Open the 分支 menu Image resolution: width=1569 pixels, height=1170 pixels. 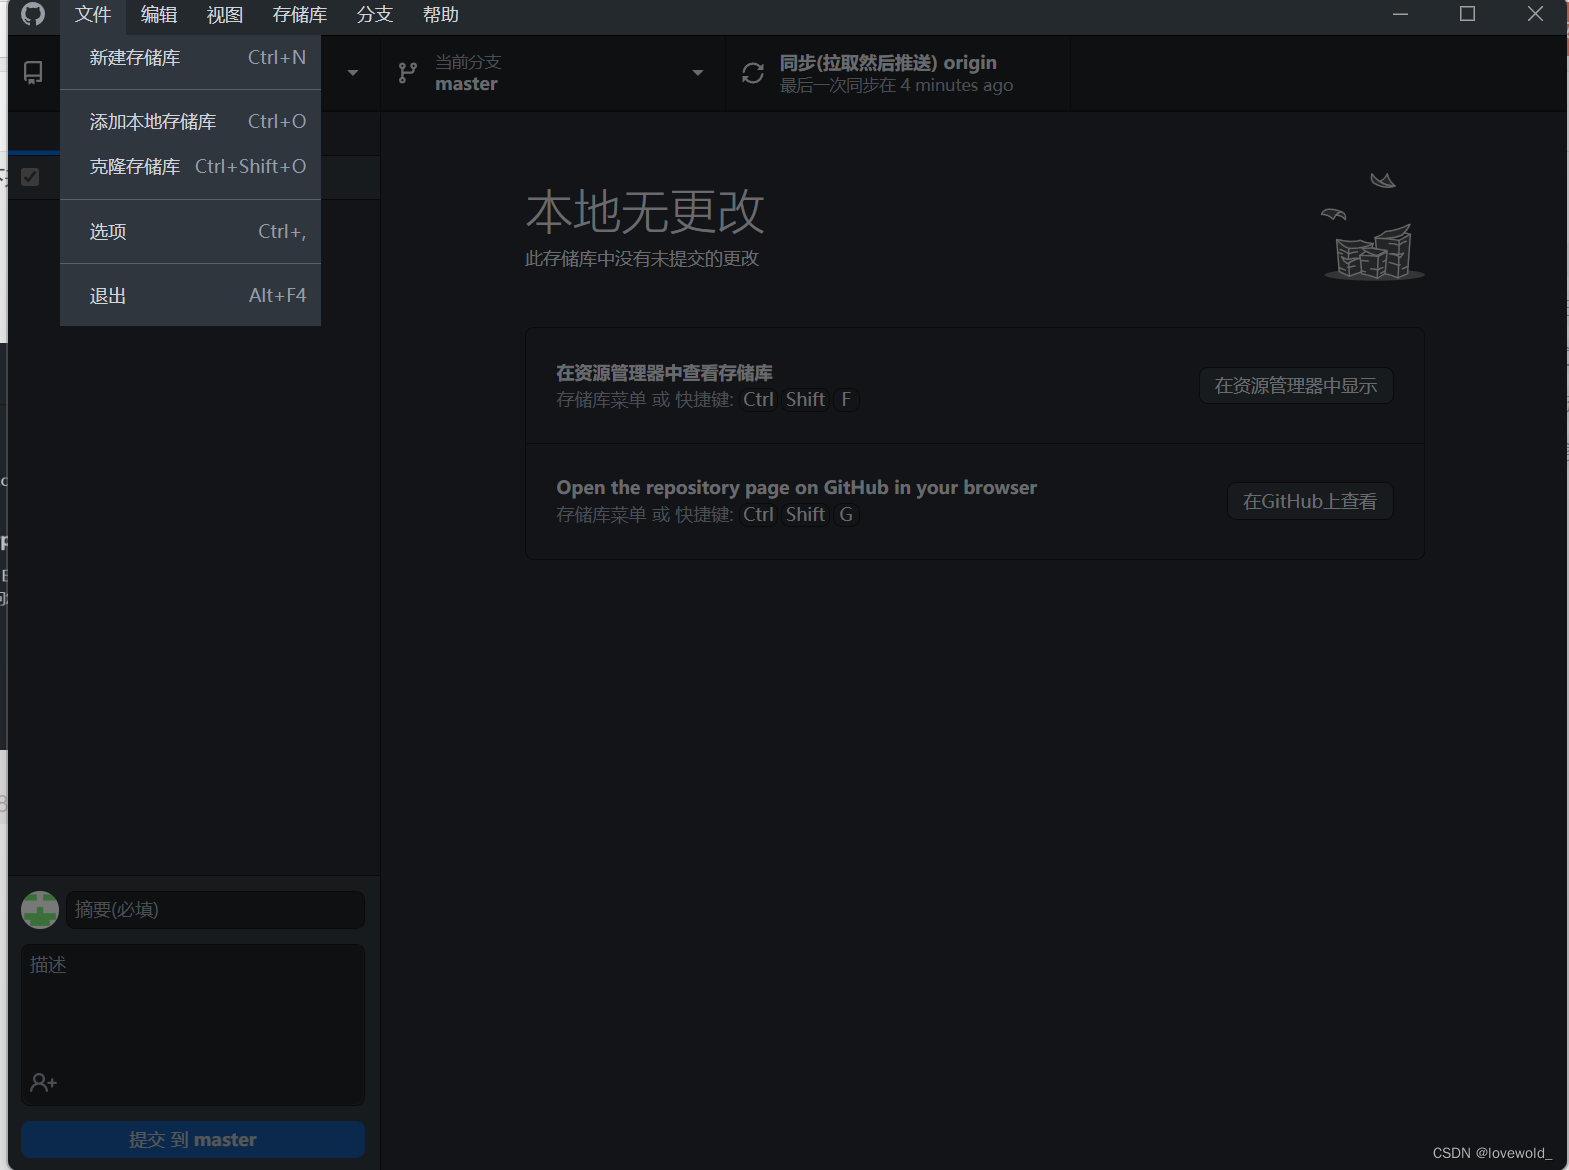coord(375,15)
